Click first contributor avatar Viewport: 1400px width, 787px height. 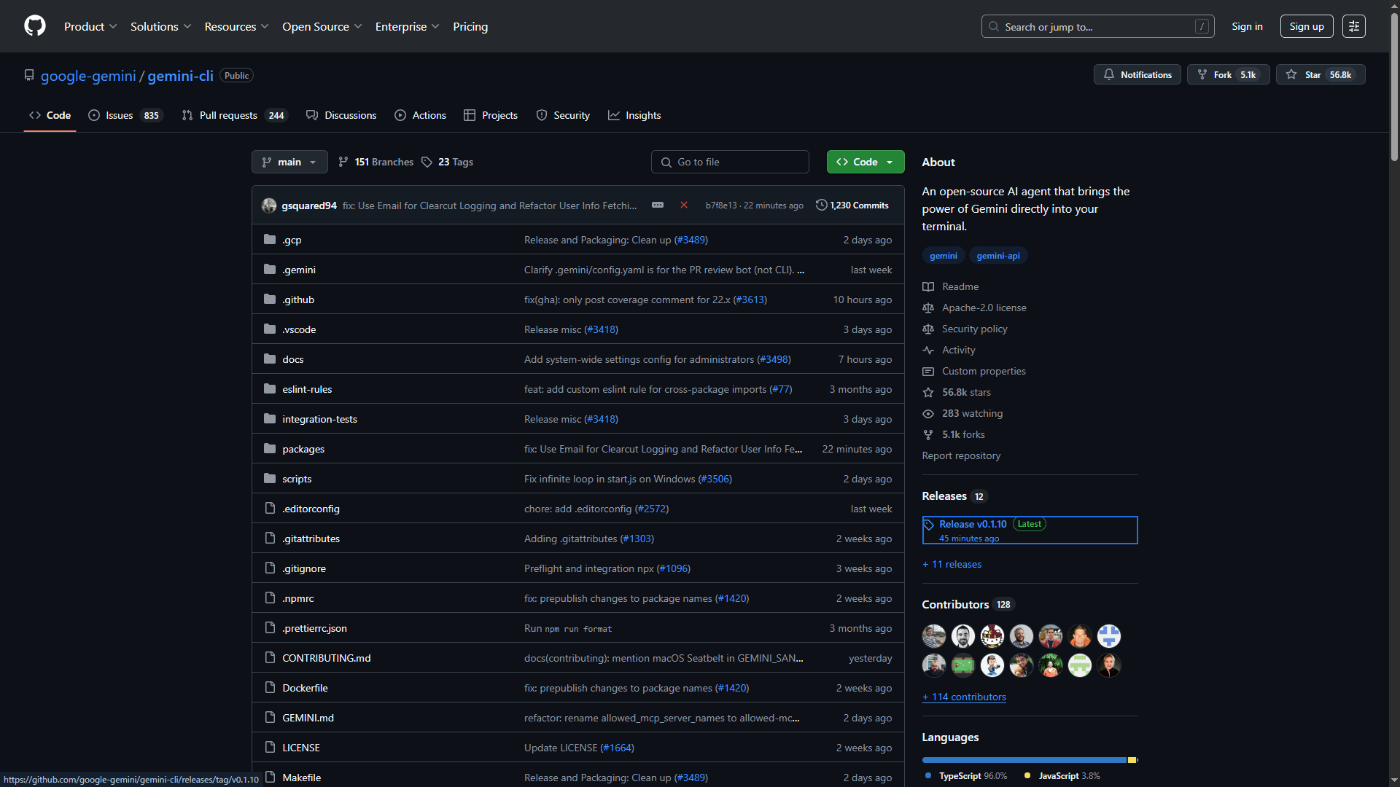(934, 636)
